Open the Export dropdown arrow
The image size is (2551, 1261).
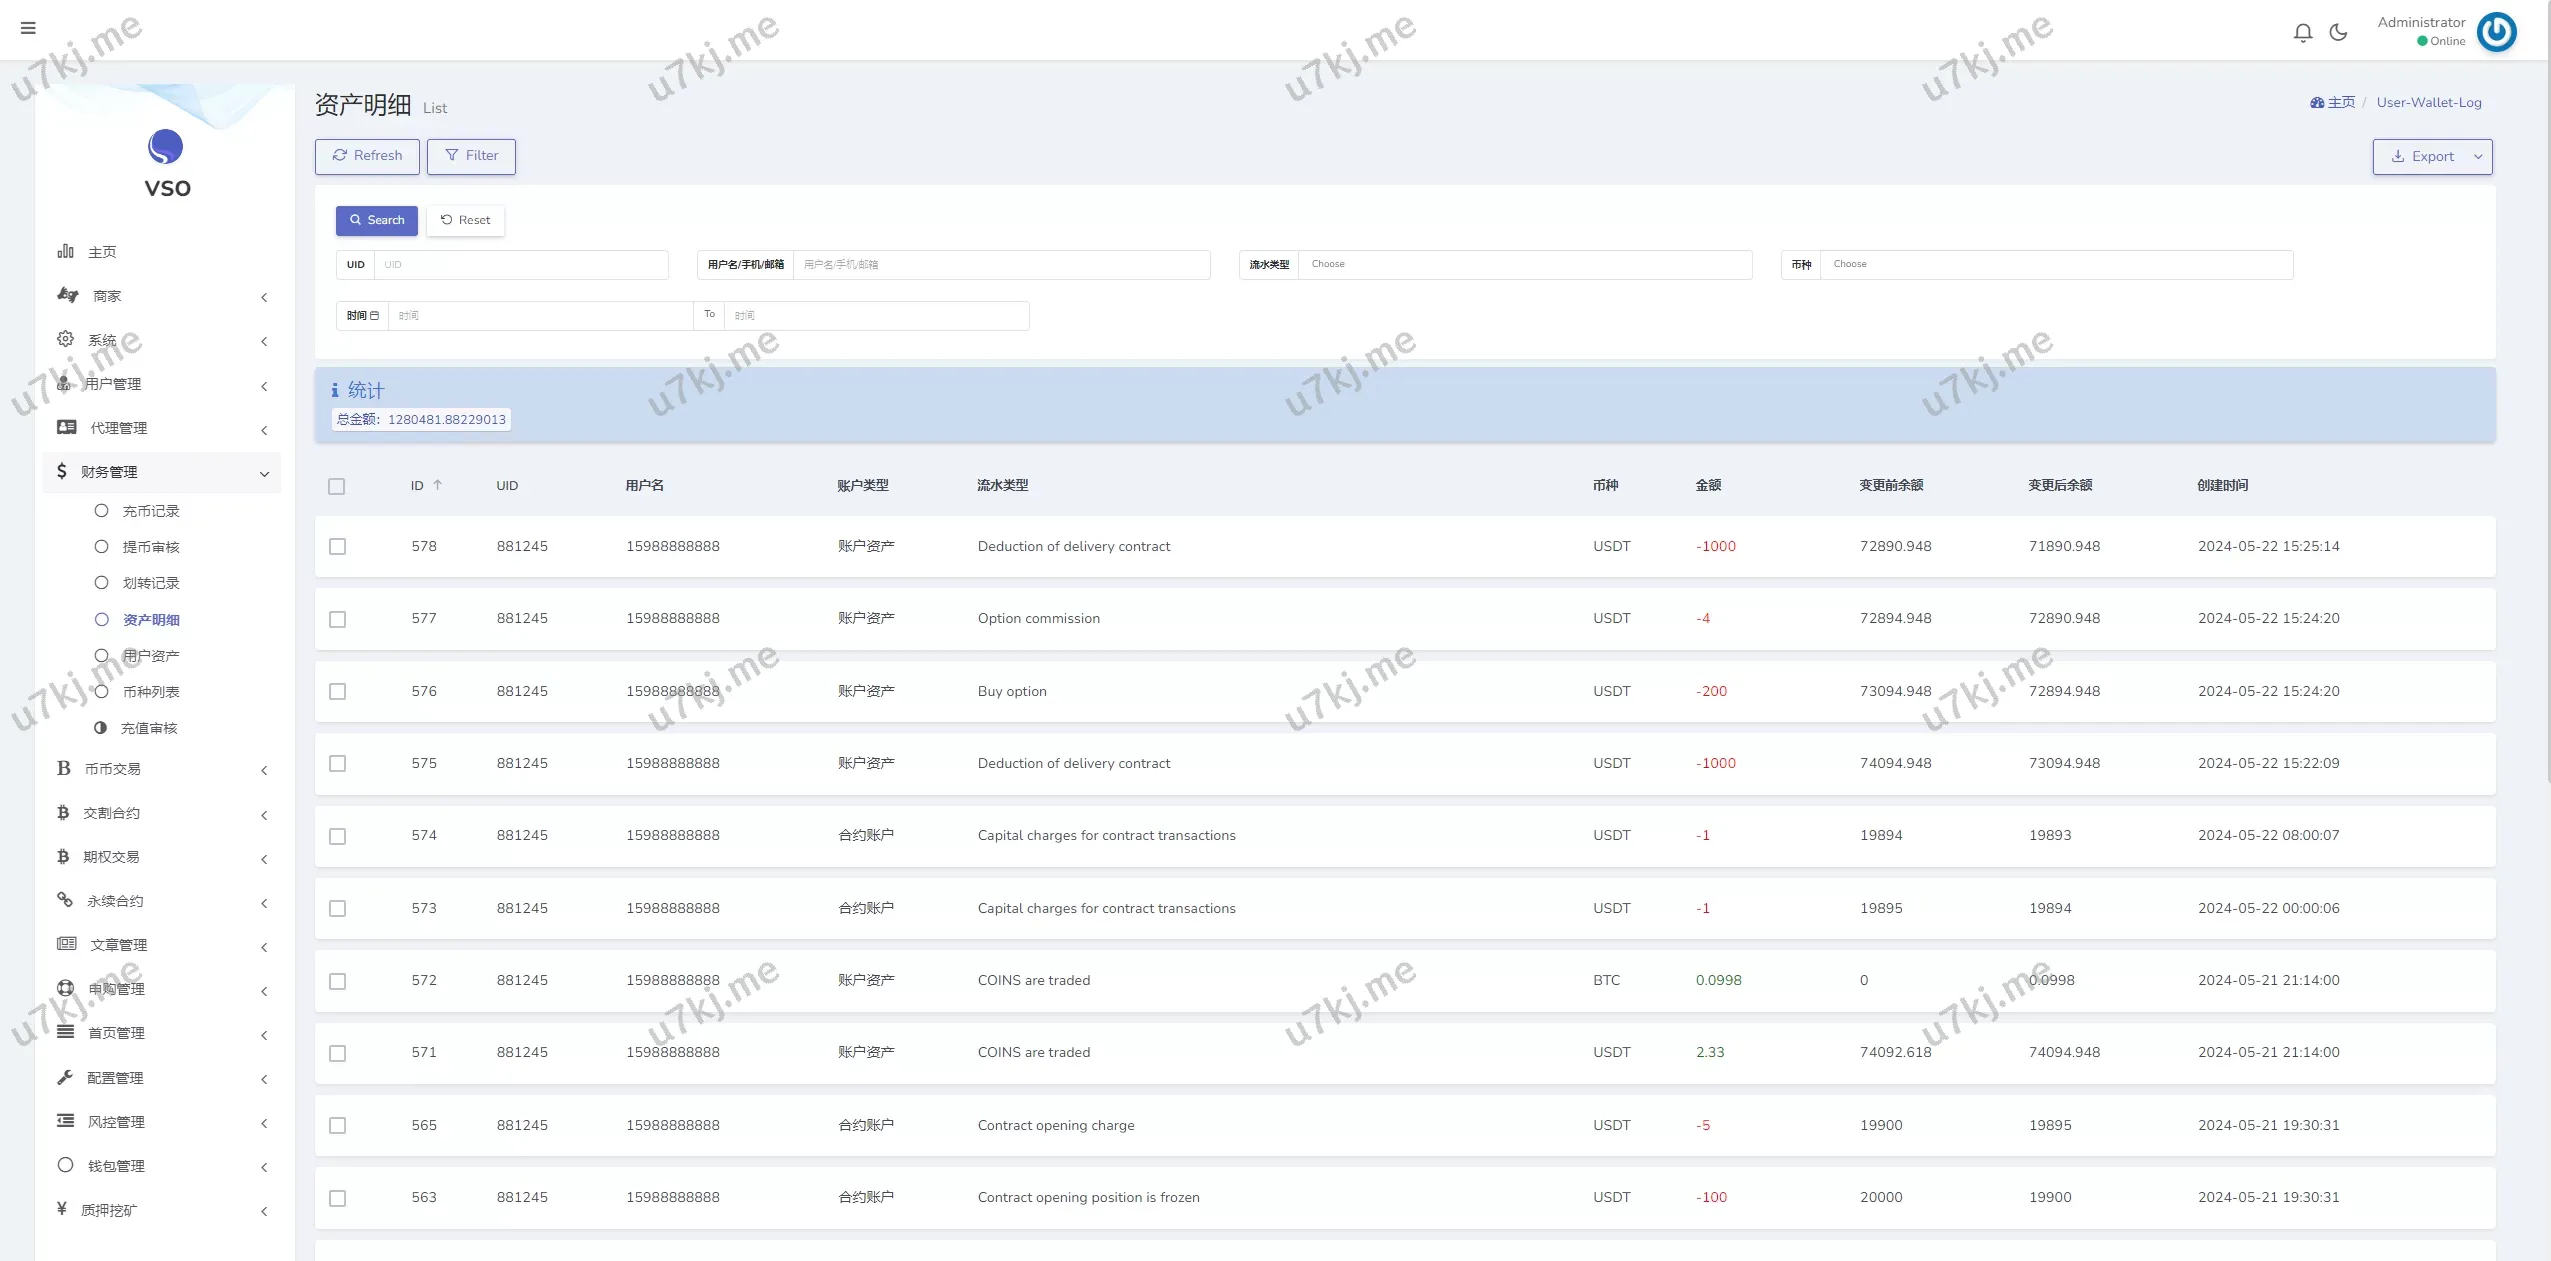point(2478,157)
